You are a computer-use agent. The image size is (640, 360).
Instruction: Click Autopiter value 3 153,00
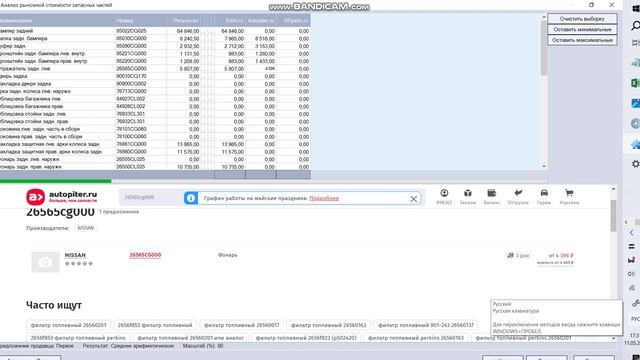coord(265,46)
